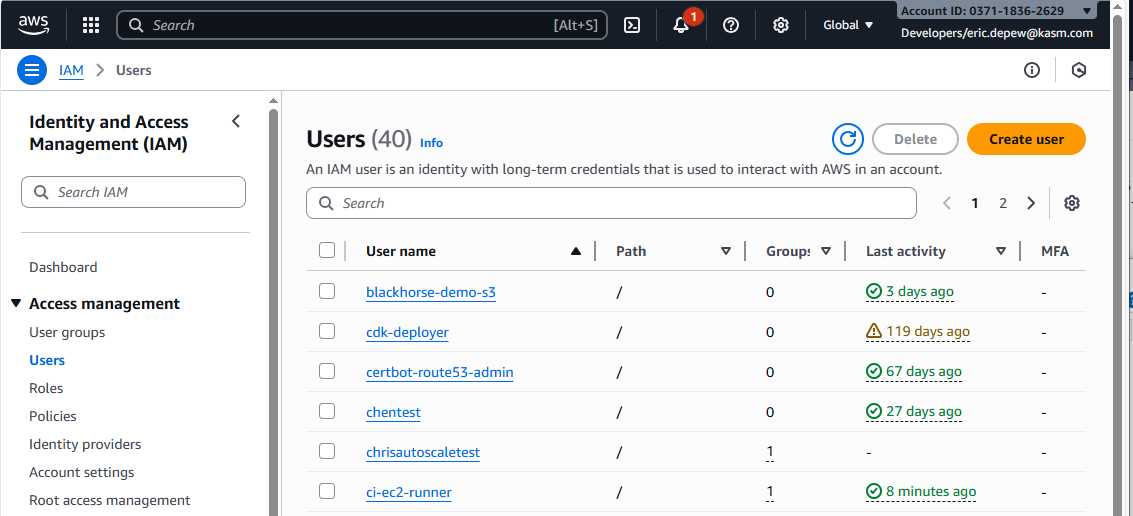Select the checkbox next to chentest
Screen dimensions: 1133x516
pos(327,411)
